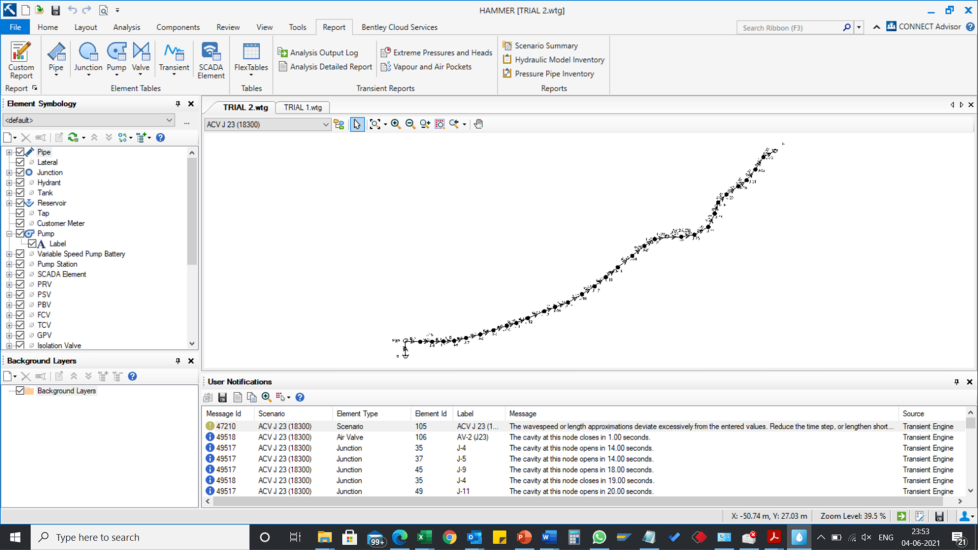This screenshot has width=978, height=550.
Task: Open the Junction element table
Action: [x=88, y=59]
